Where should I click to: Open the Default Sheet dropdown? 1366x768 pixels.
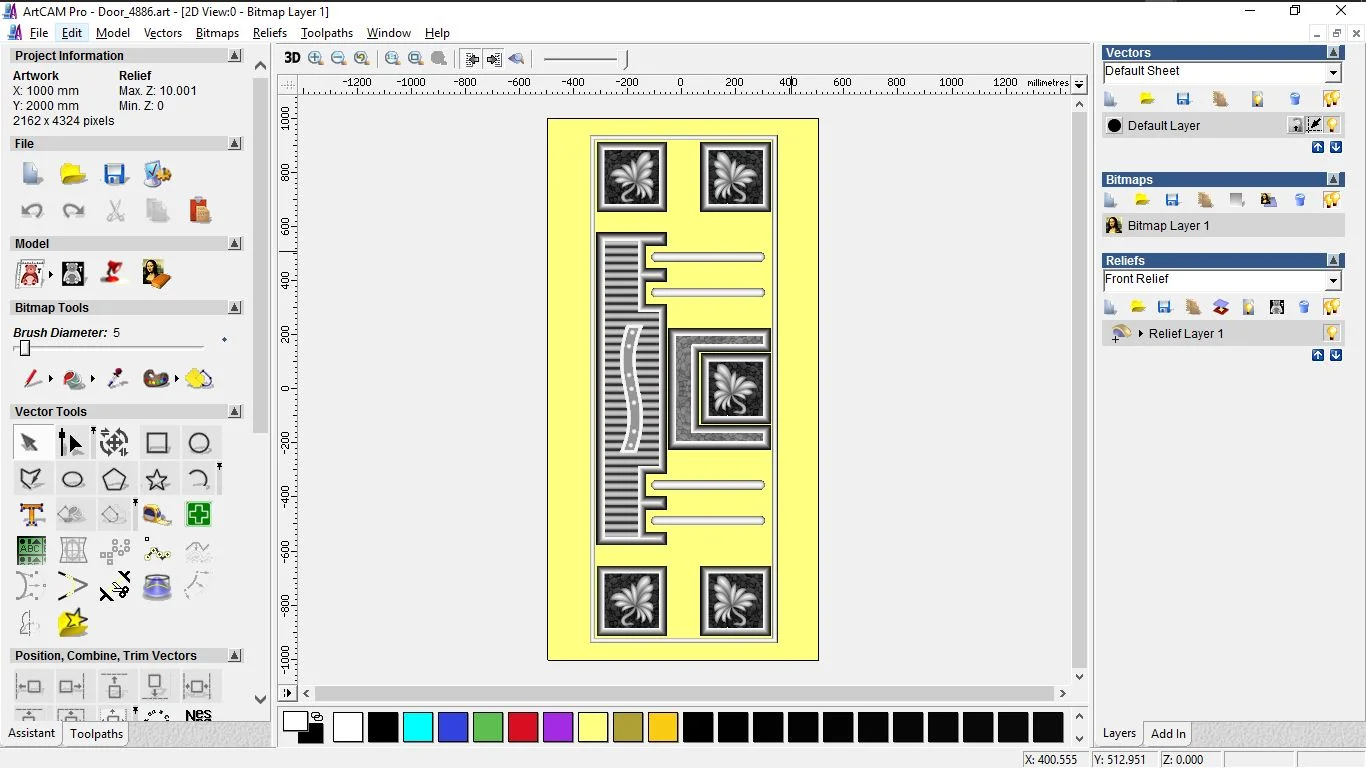pos(1333,73)
